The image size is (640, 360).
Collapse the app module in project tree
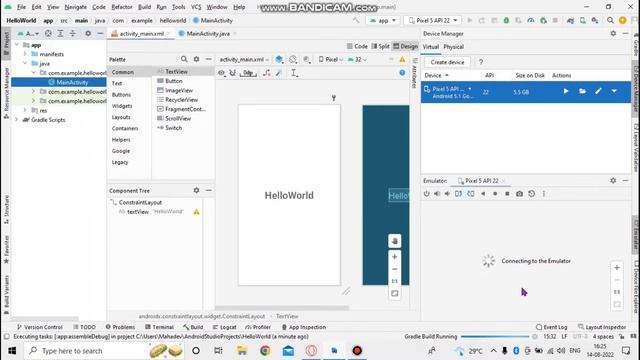pyautogui.click(x=17, y=45)
